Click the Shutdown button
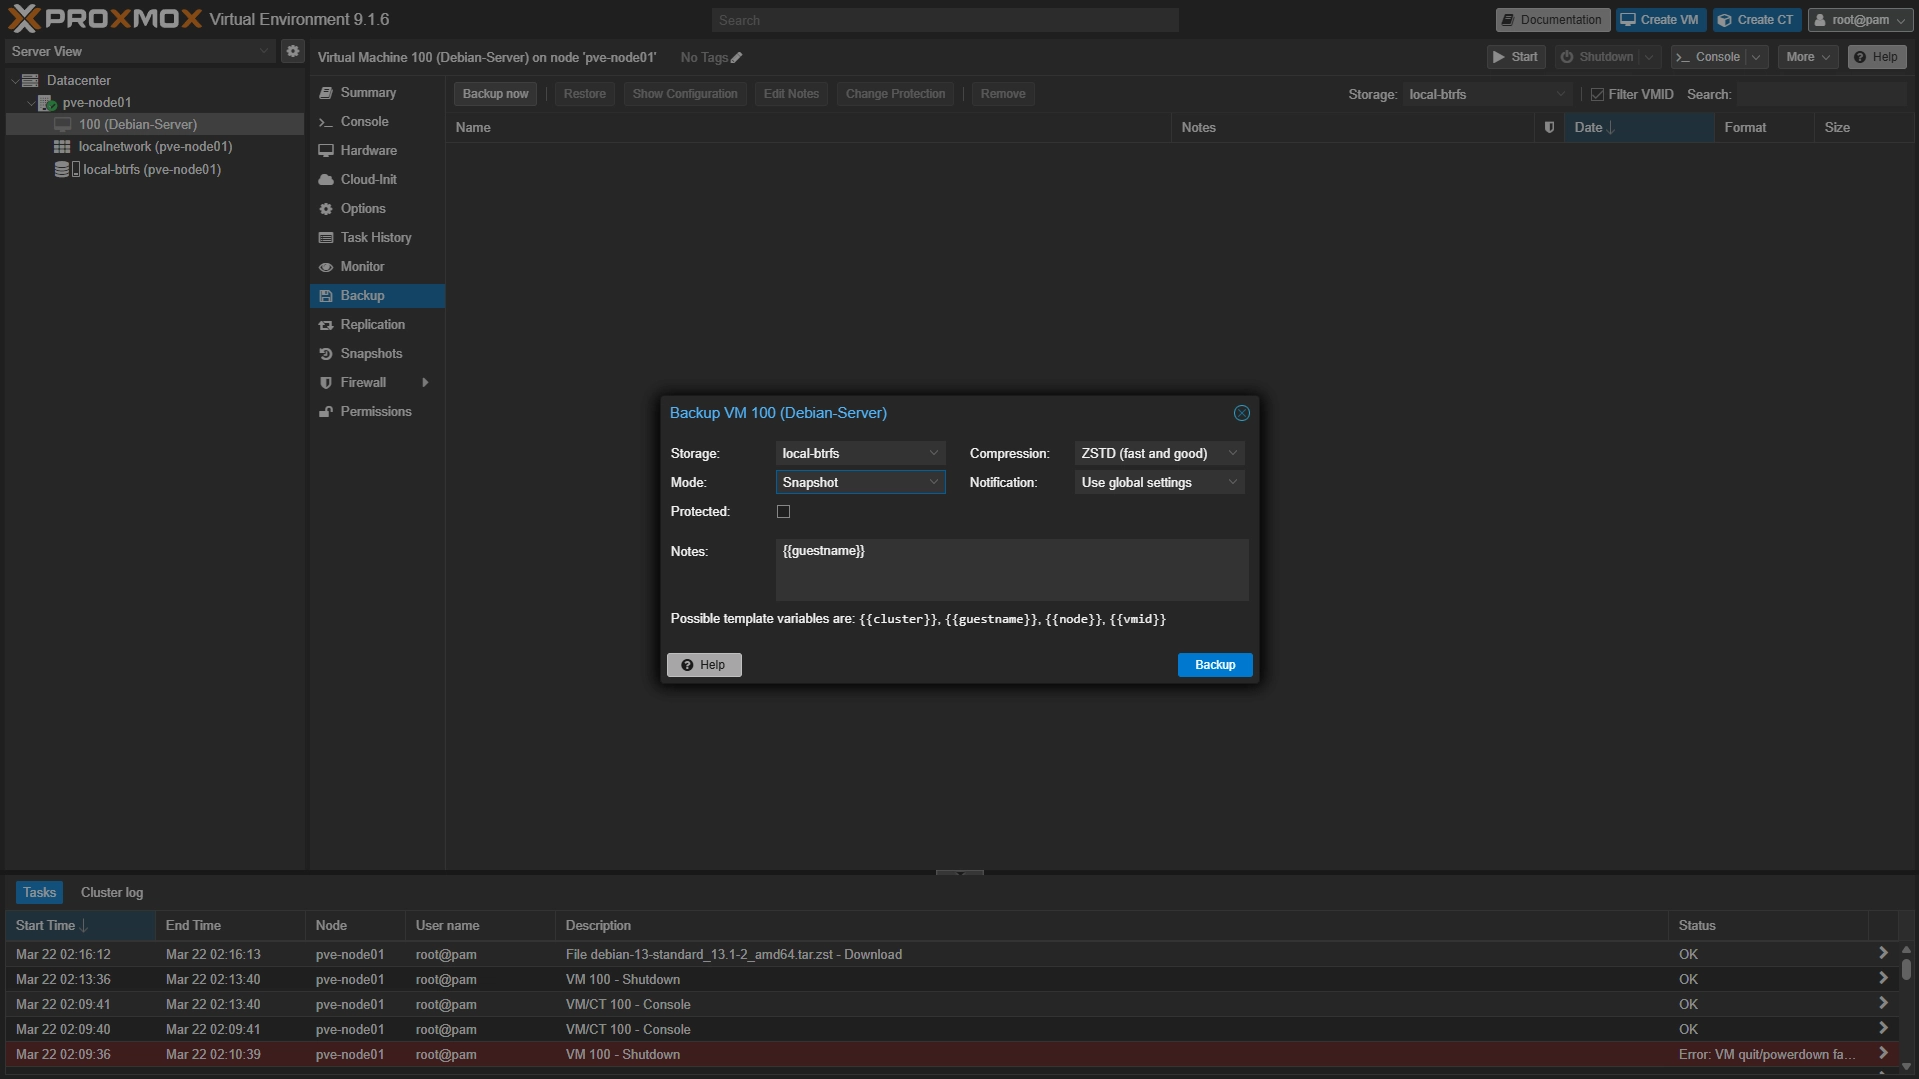Screen dimensions: 1919x1079 pos(1598,57)
